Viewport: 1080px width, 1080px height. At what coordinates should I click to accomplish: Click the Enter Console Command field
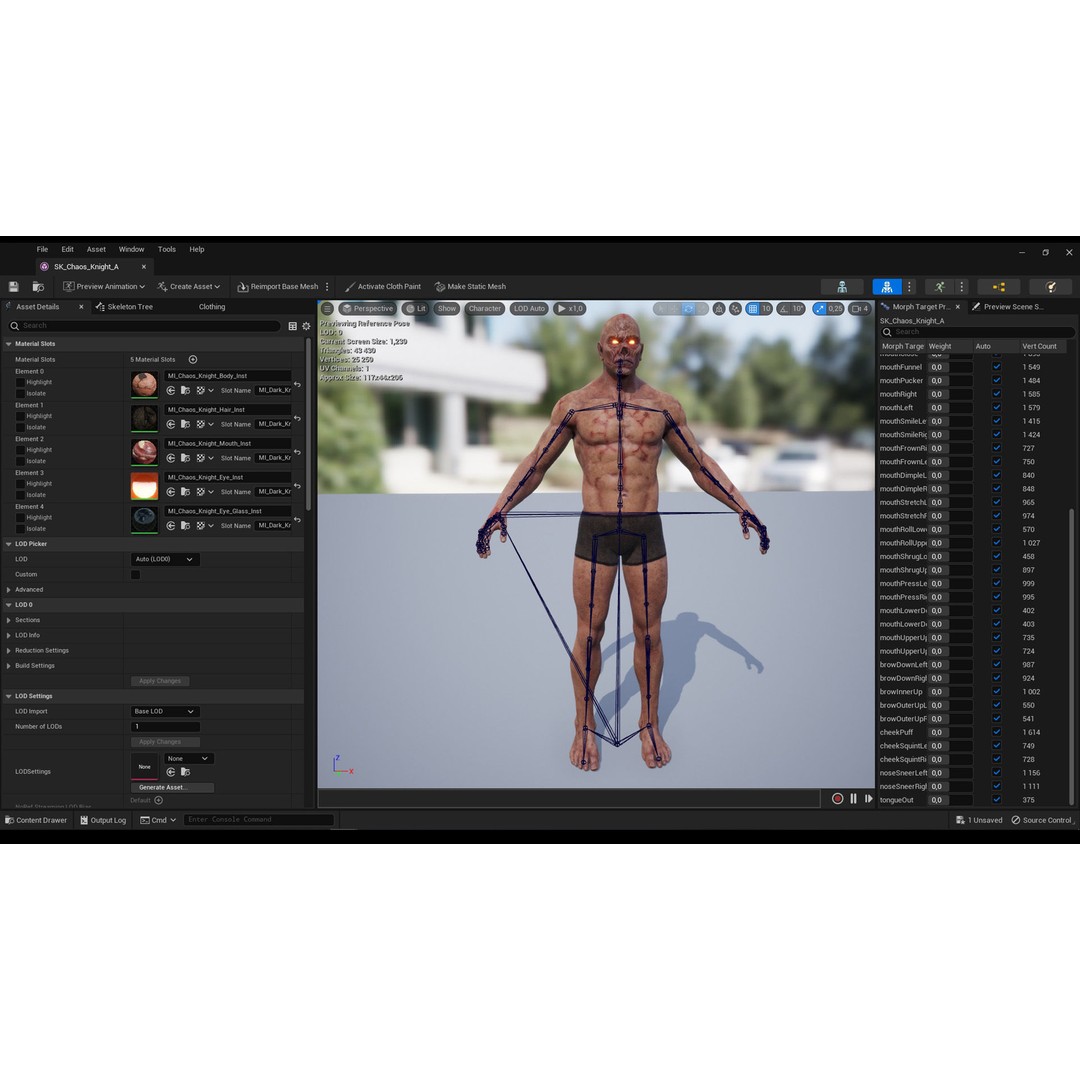click(x=258, y=820)
